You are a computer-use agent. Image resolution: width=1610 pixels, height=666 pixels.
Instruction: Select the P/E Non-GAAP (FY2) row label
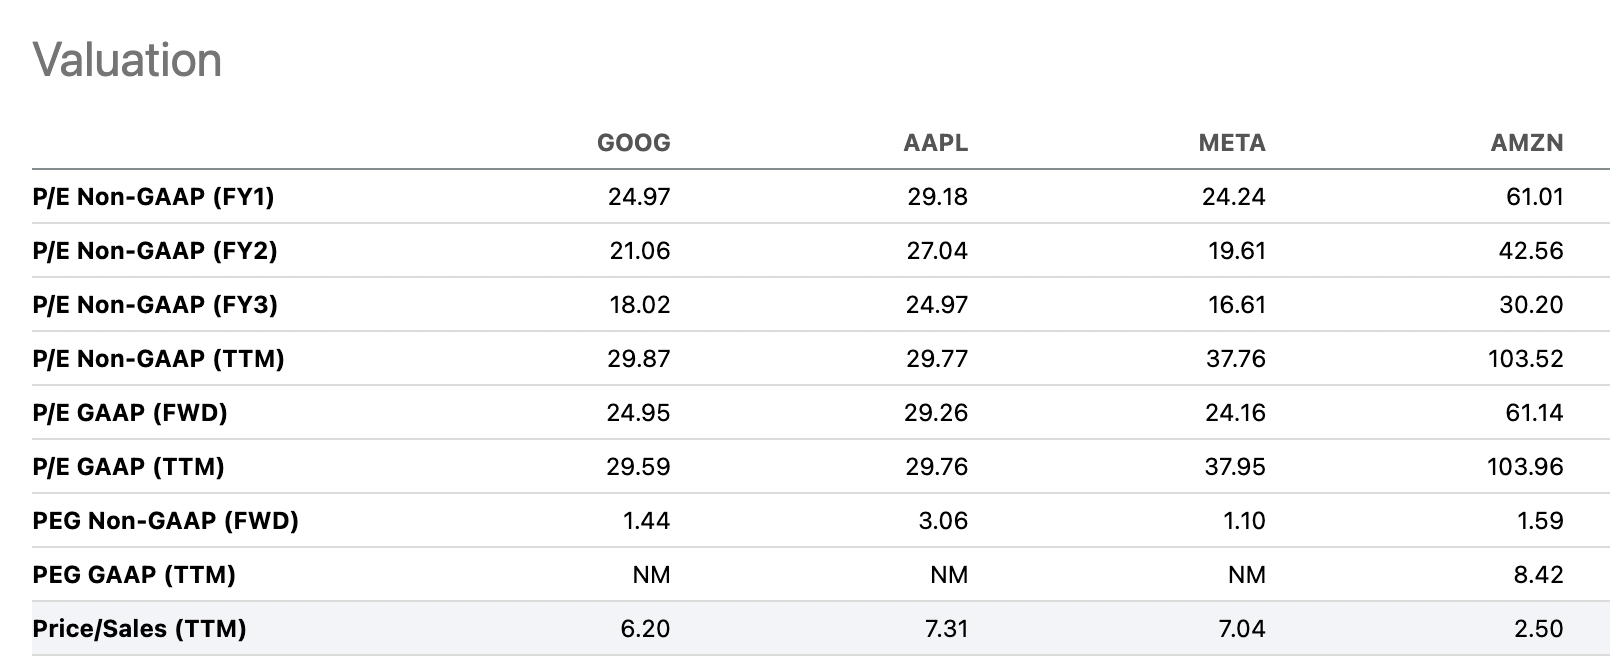[x=155, y=251]
